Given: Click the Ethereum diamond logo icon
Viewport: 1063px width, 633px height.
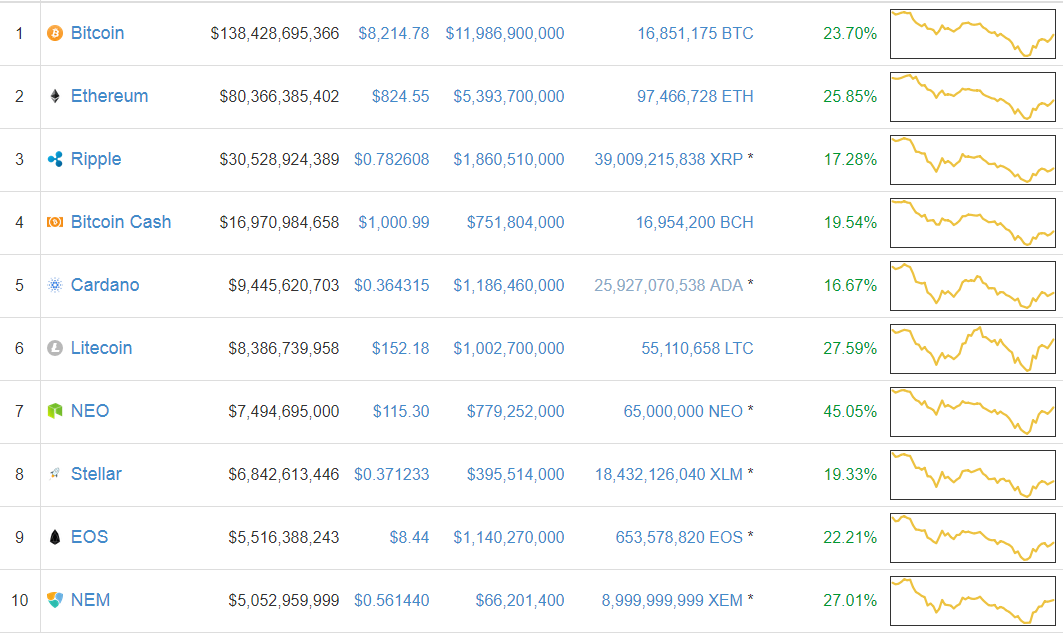Looking at the screenshot, I should (55, 96).
